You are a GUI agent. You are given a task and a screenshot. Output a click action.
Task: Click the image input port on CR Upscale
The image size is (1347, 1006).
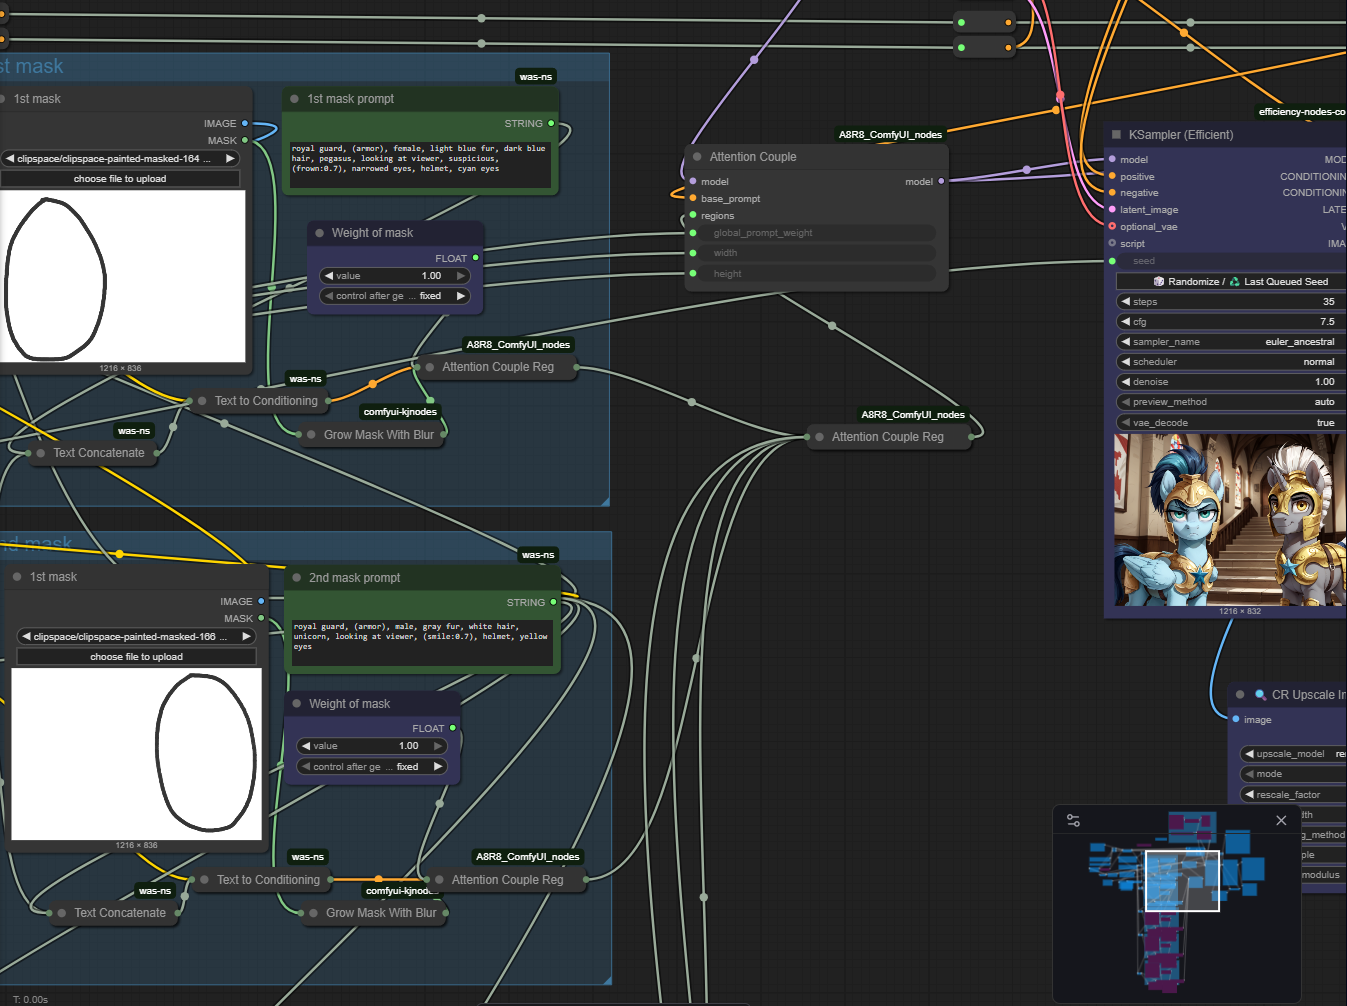pyautogui.click(x=1236, y=719)
